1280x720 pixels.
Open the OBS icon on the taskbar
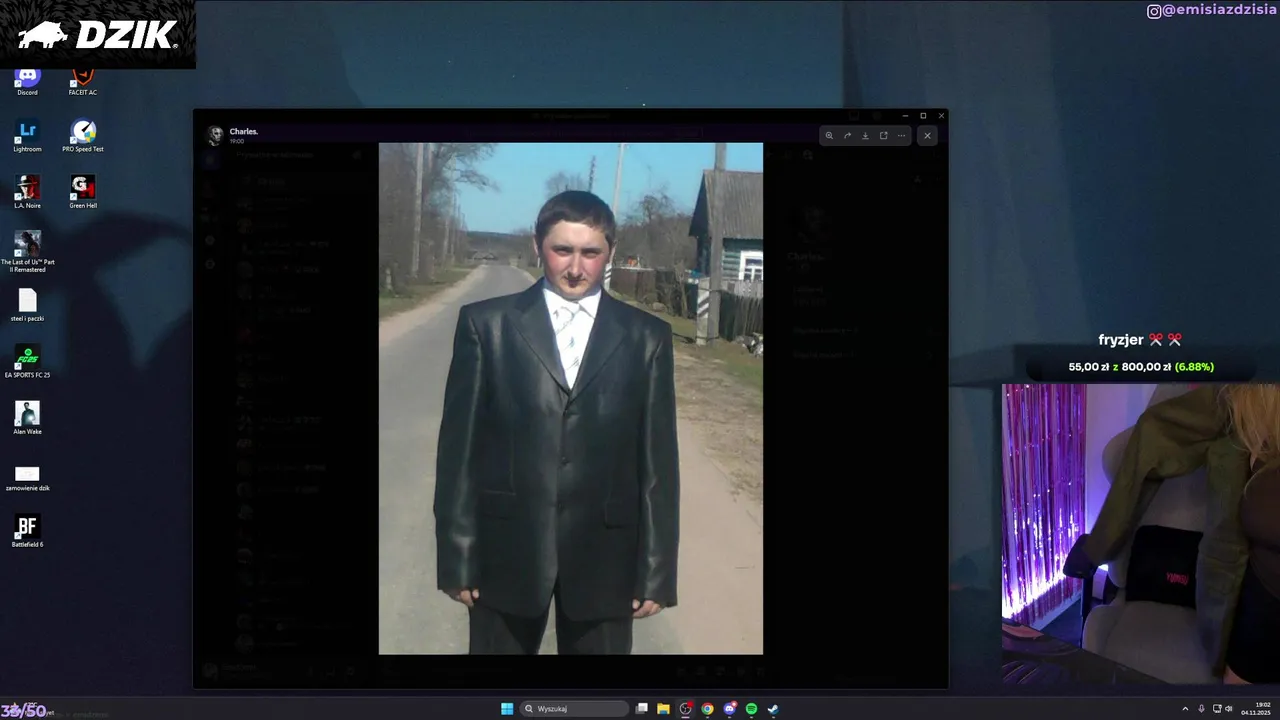coord(685,709)
